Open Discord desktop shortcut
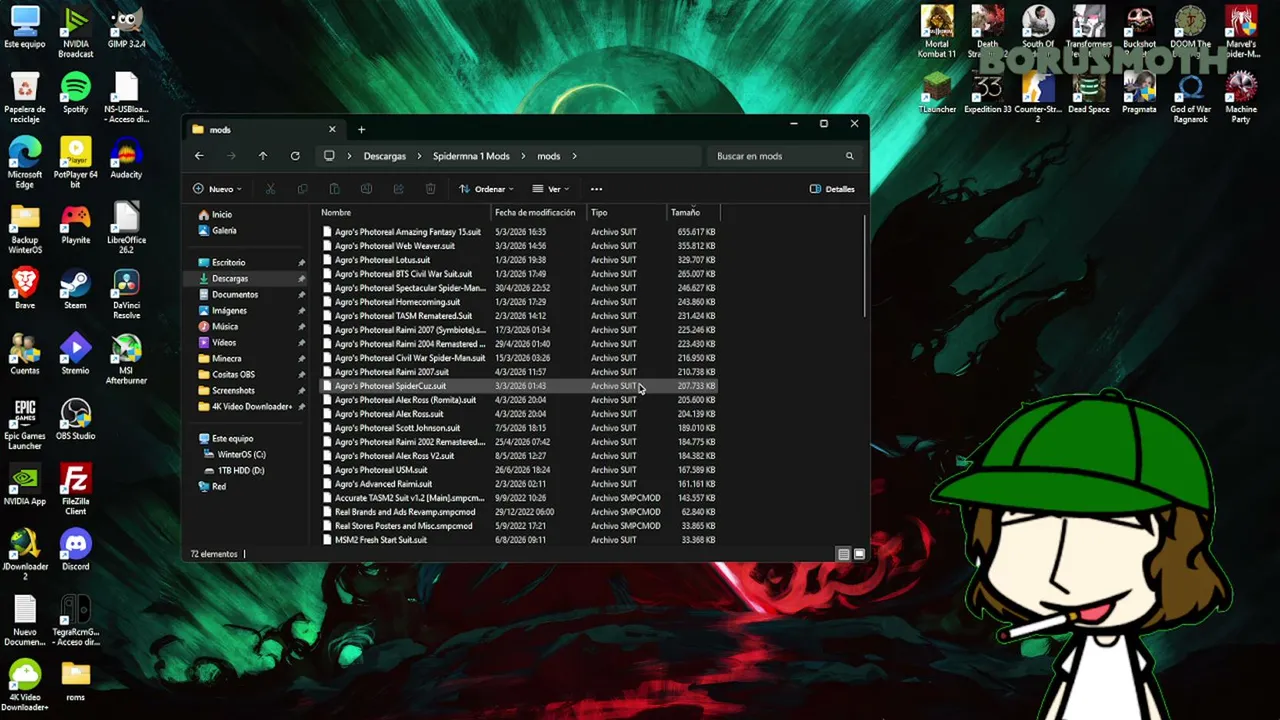 tap(76, 550)
